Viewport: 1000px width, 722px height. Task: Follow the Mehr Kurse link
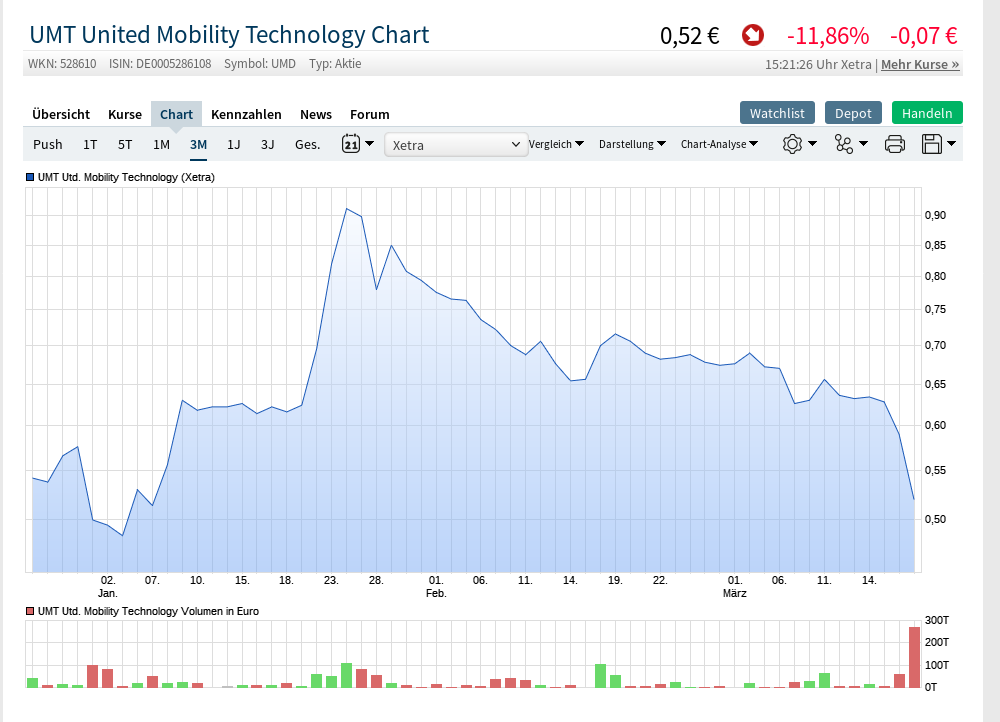click(x=920, y=64)
